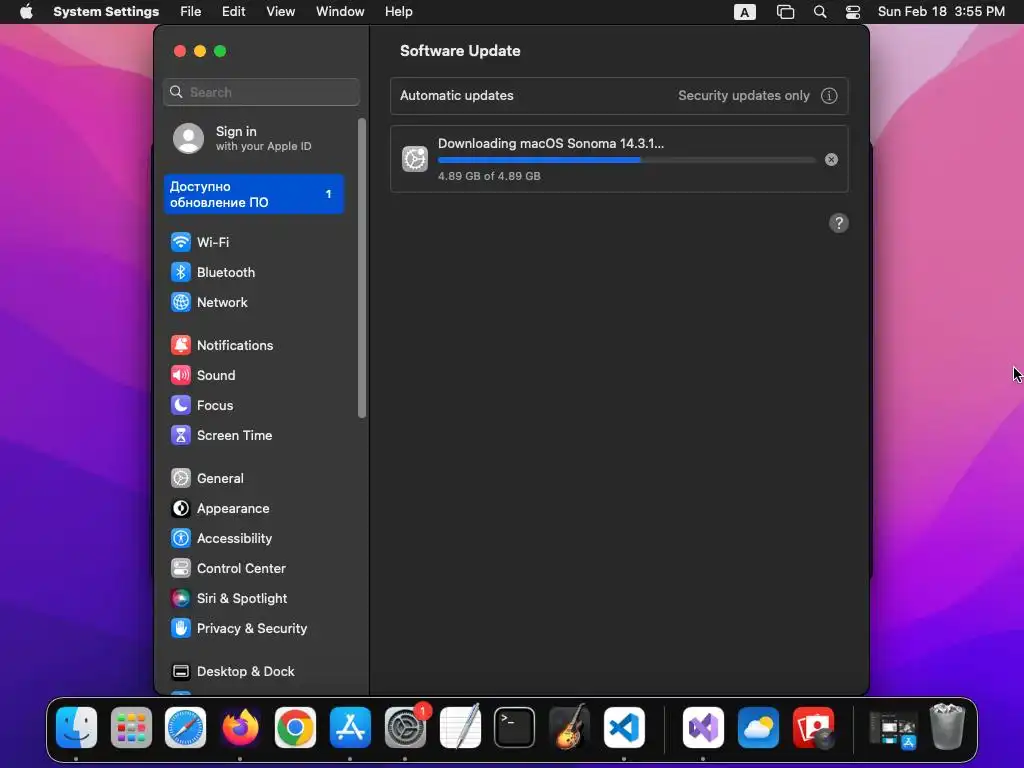Open Finder from the Dock
1024x768 pixels.
click(76, 728)
